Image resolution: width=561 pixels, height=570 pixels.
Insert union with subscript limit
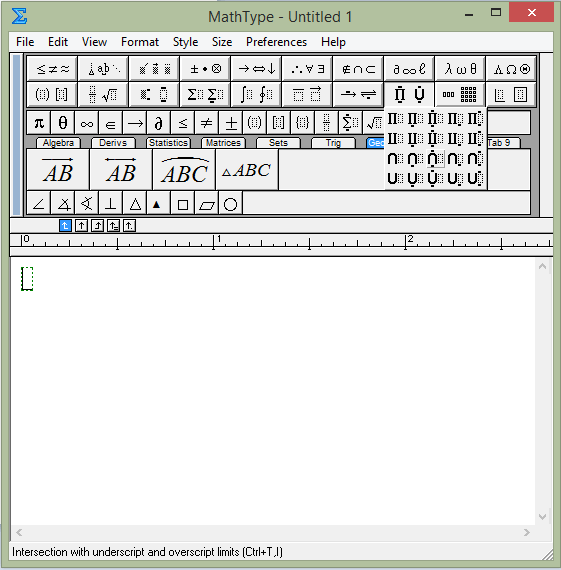(455, 178)
